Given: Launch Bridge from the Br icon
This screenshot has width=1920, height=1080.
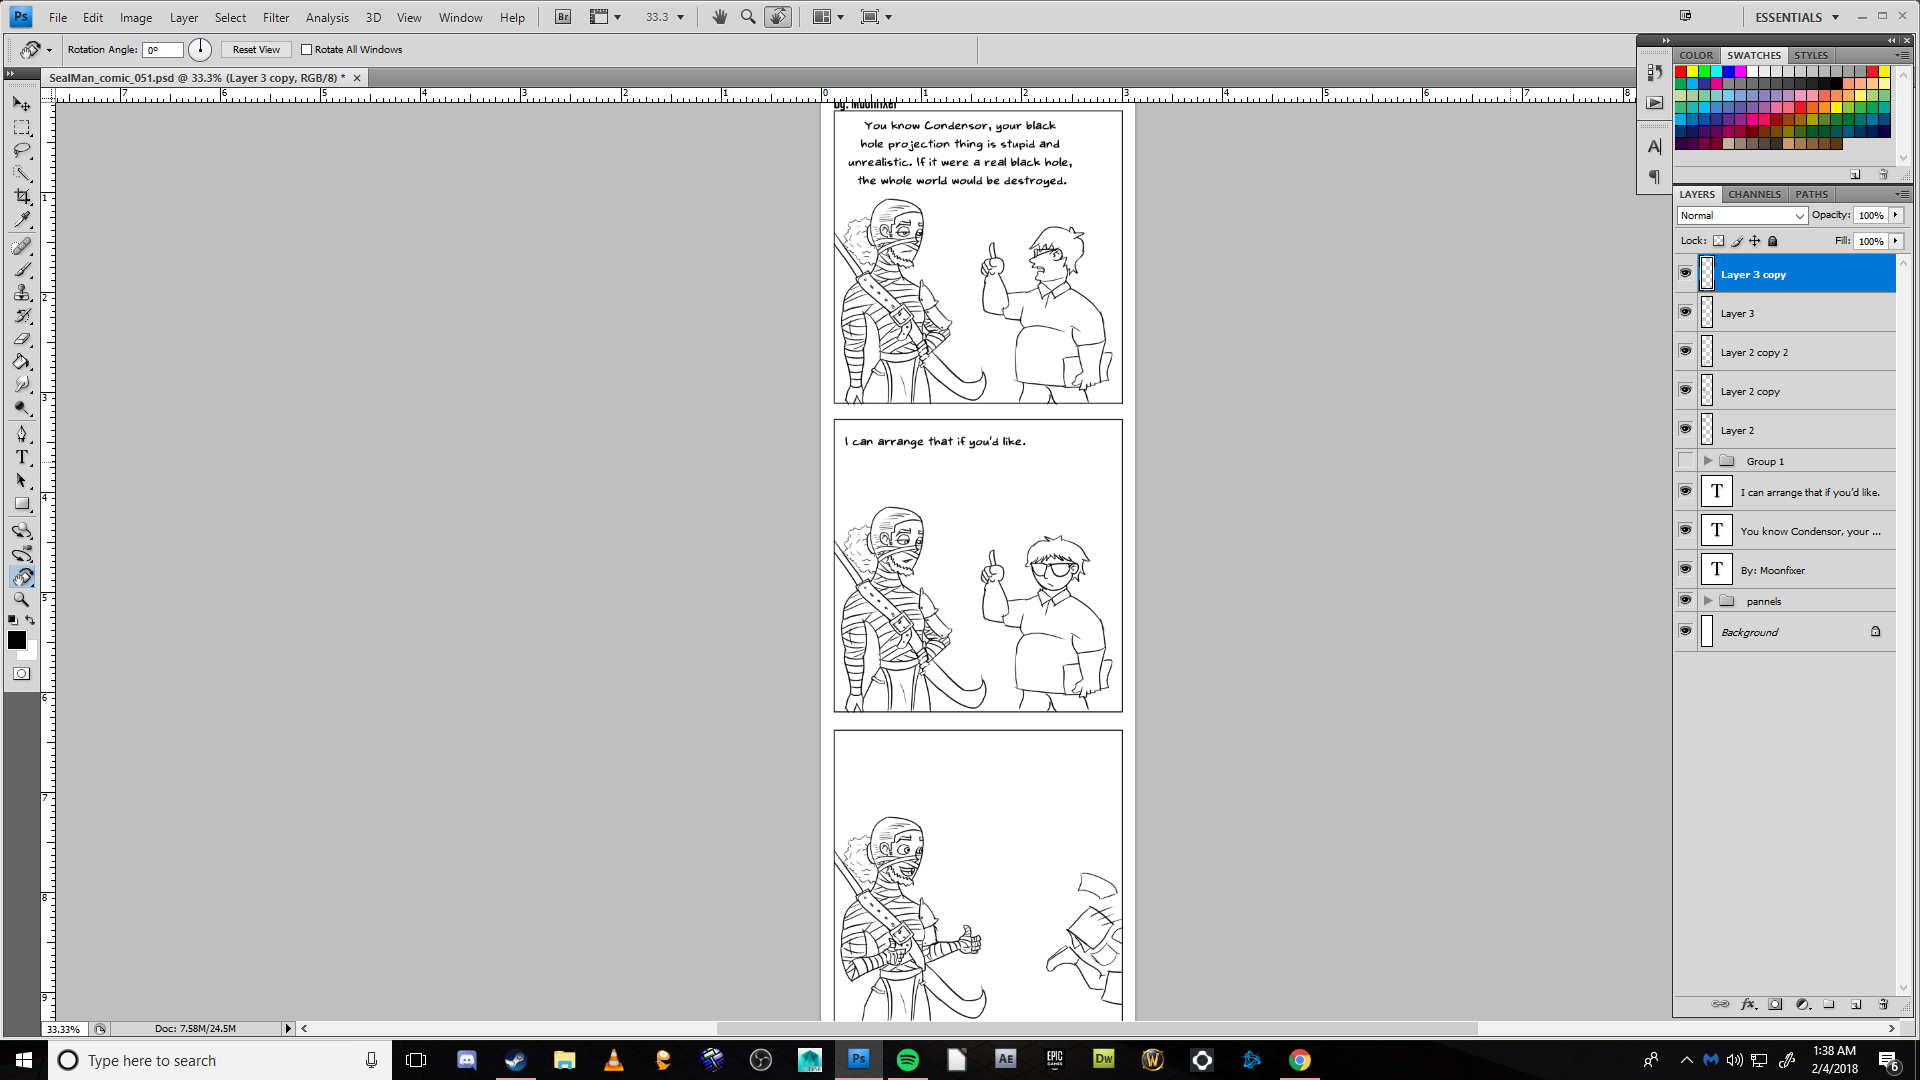Looking at the screenshot, I should click(563, 17).
